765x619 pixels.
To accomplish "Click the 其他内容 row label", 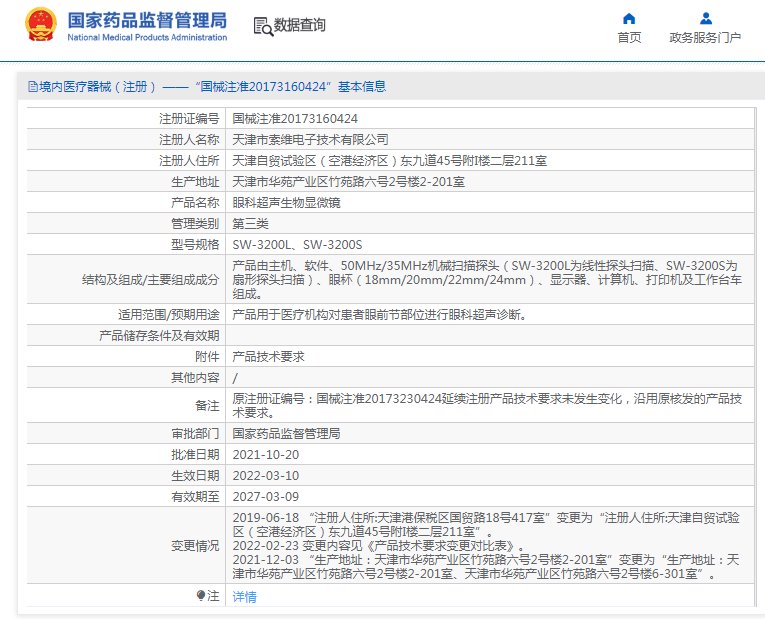I will pyautogui.click(x=195, y=378).
